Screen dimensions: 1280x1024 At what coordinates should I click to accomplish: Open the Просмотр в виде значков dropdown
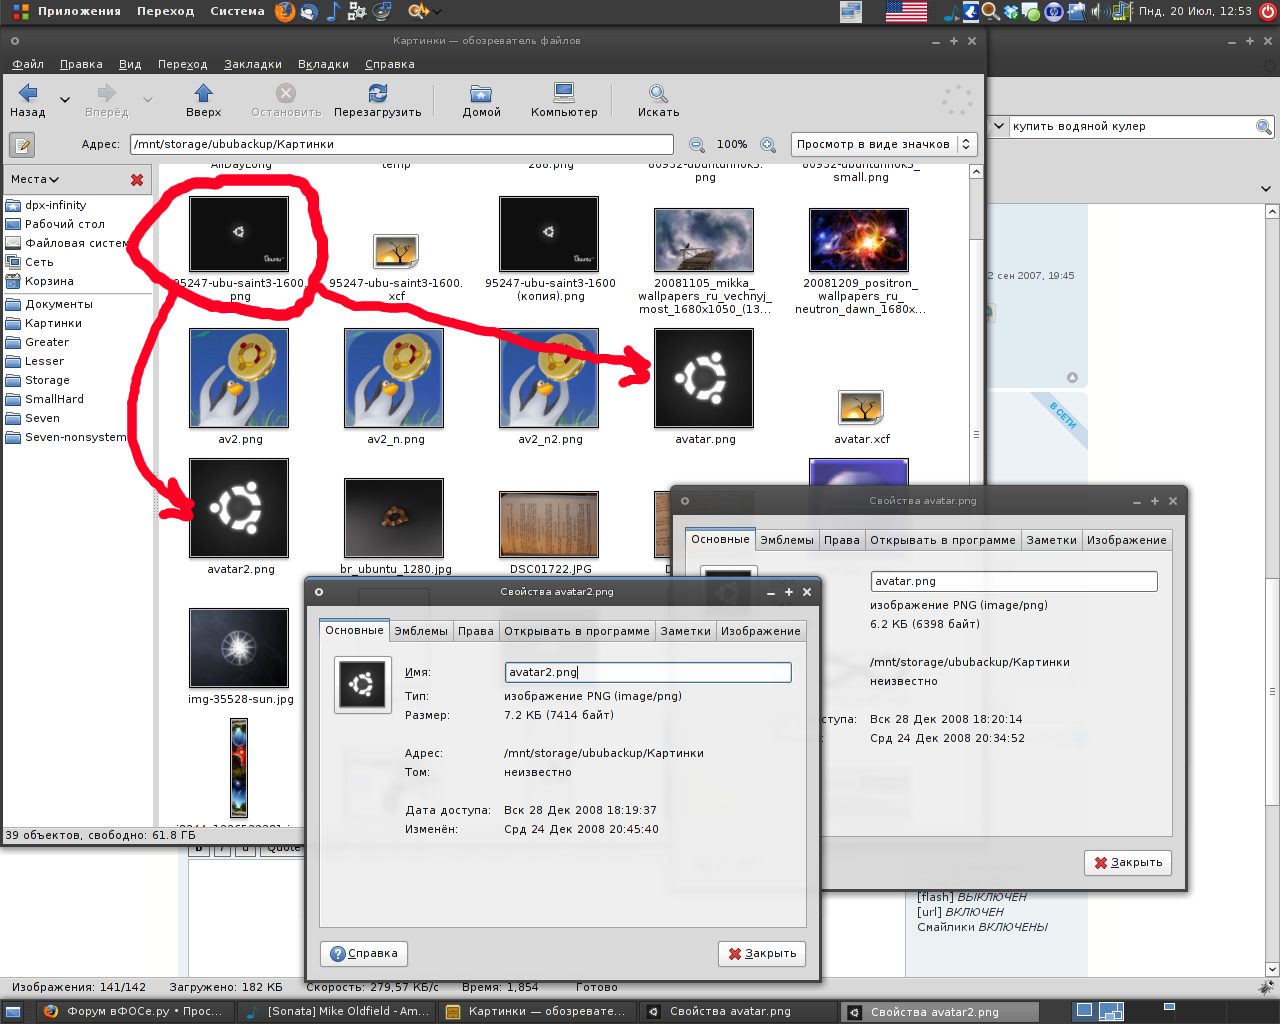[883, 144]
